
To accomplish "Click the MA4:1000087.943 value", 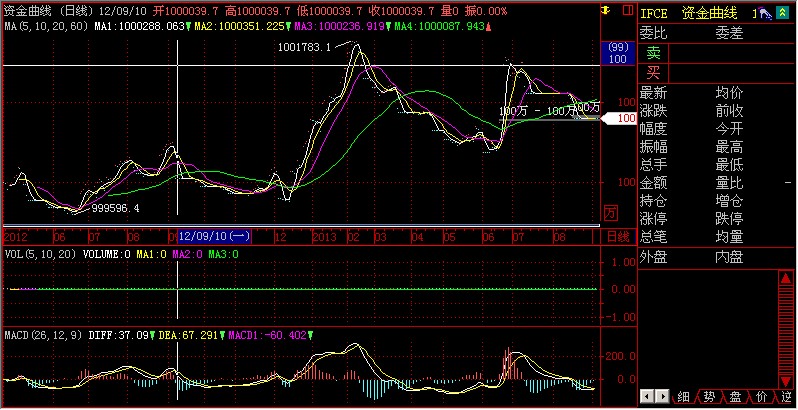I will (x=439, y=25).
